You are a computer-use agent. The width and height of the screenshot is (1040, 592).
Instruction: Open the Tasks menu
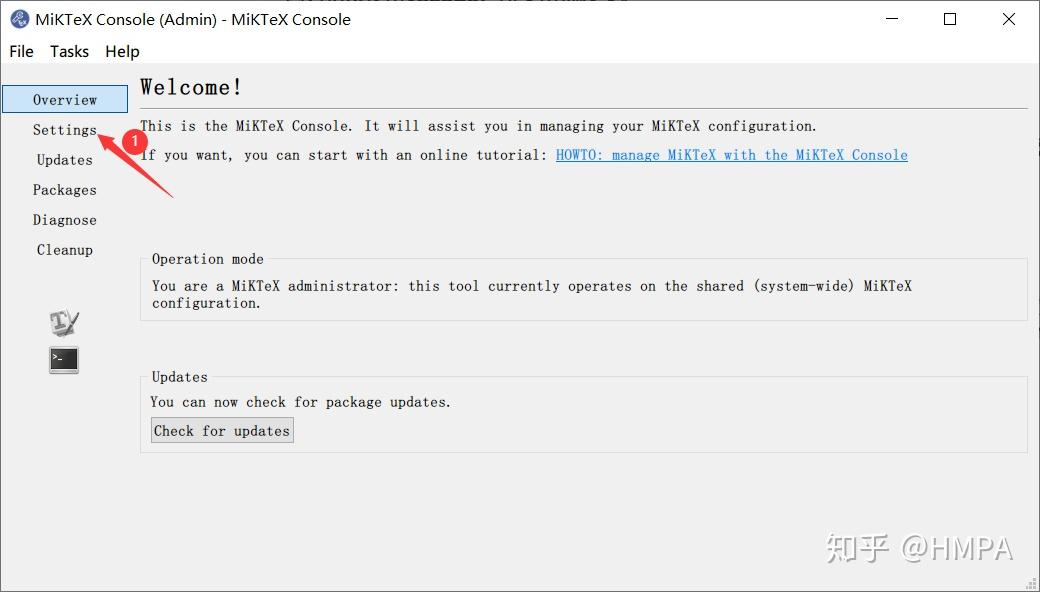[x=69, y=51]
